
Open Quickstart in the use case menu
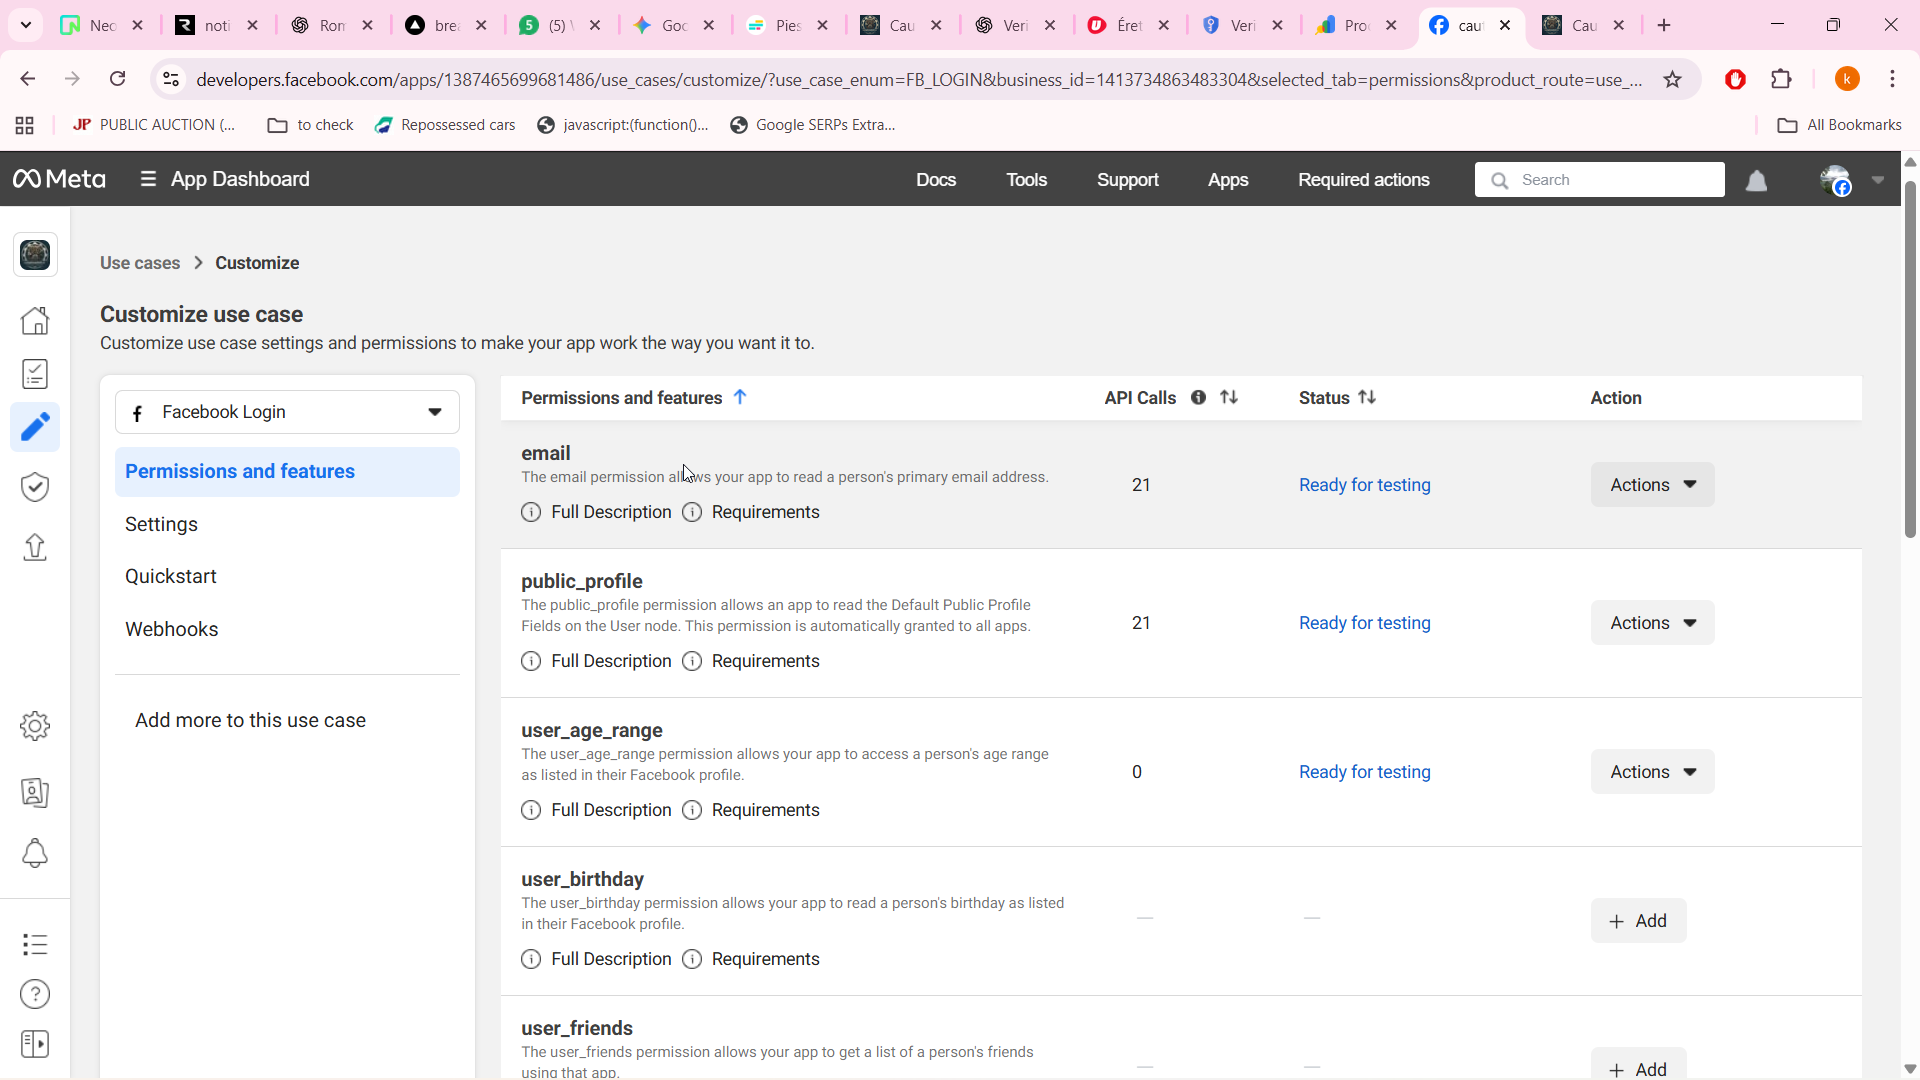(171, 577)
